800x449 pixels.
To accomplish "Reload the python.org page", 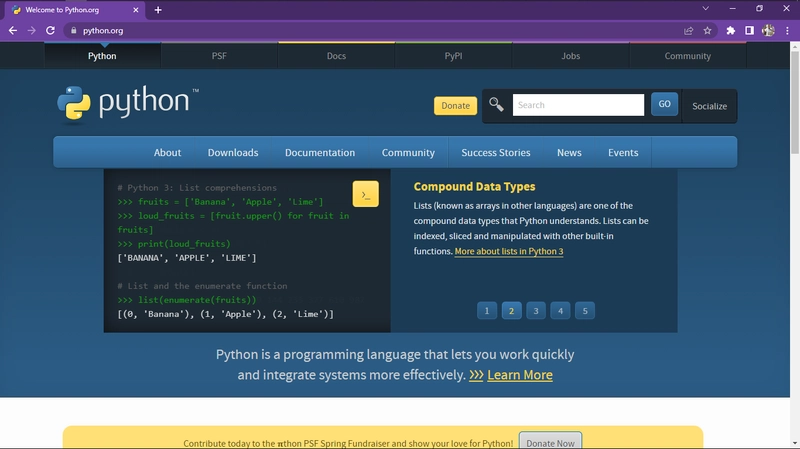I will click(50, 31).
